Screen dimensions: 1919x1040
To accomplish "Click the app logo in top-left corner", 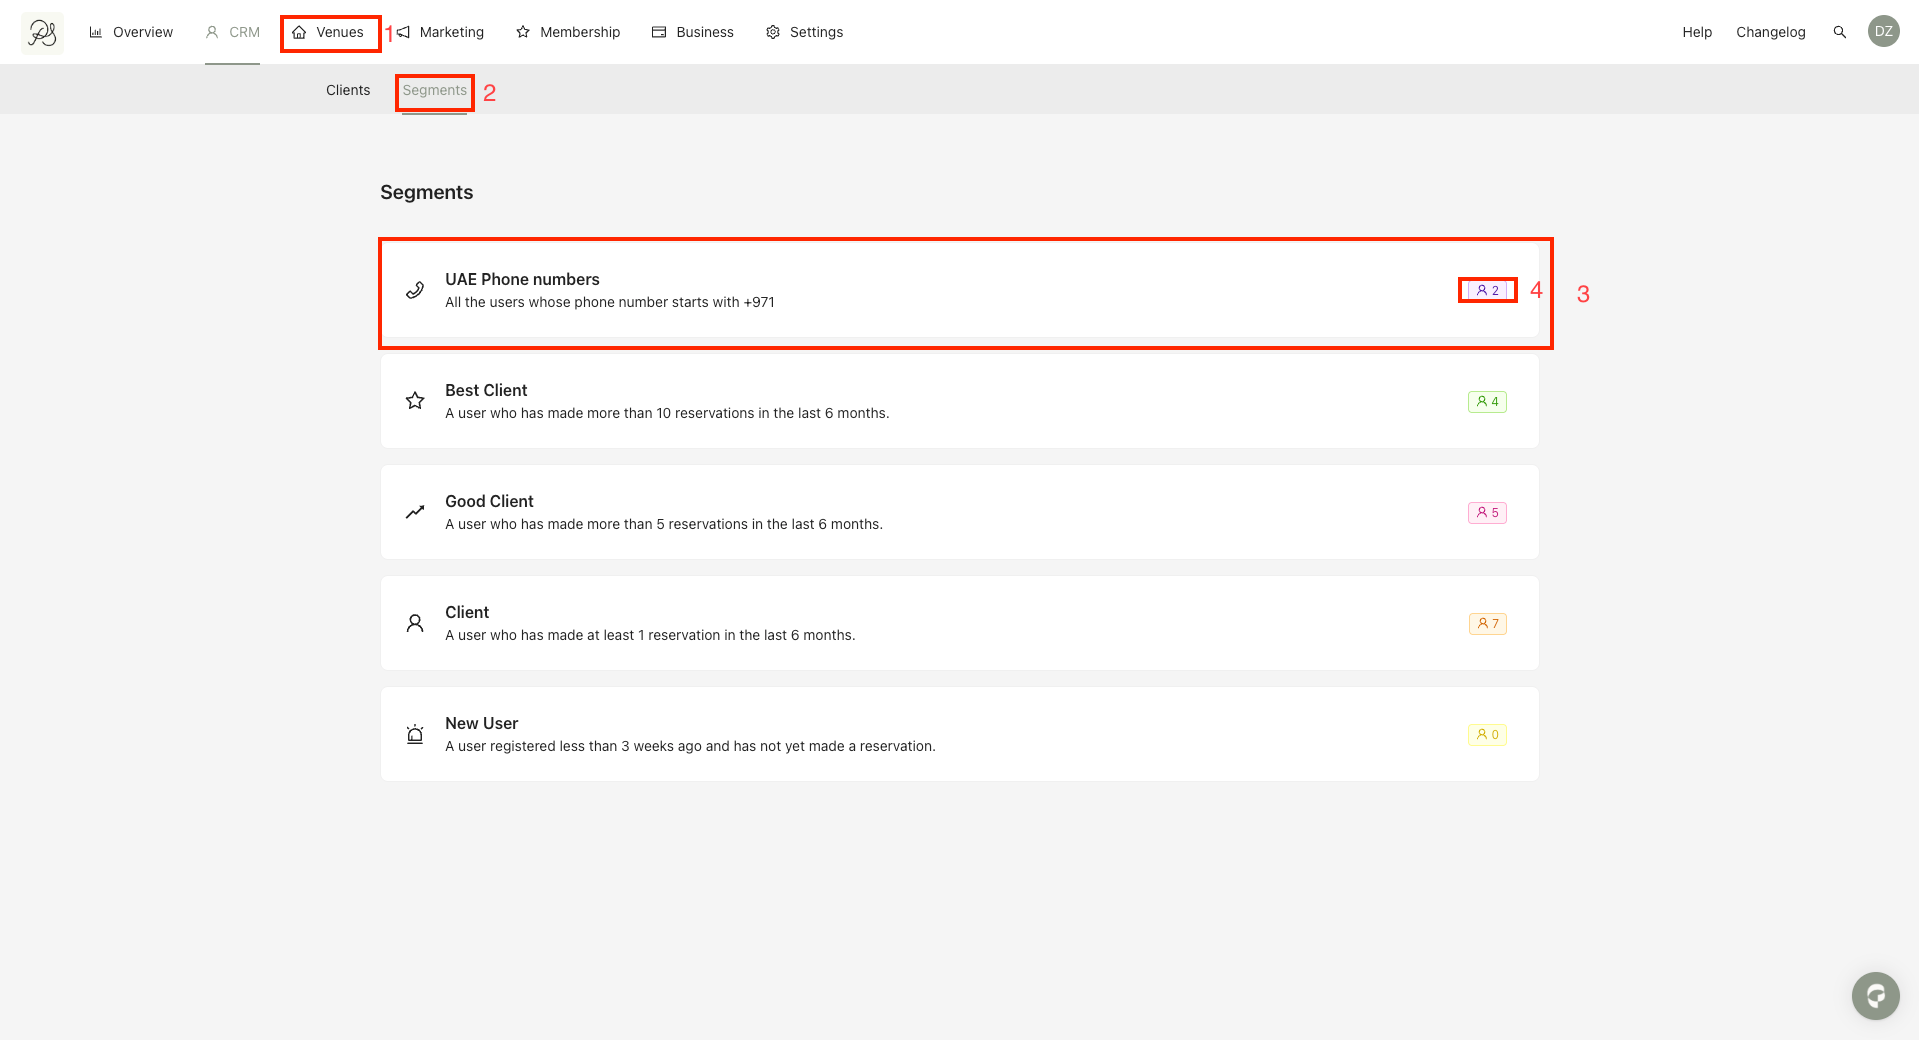I will point(42,33).
